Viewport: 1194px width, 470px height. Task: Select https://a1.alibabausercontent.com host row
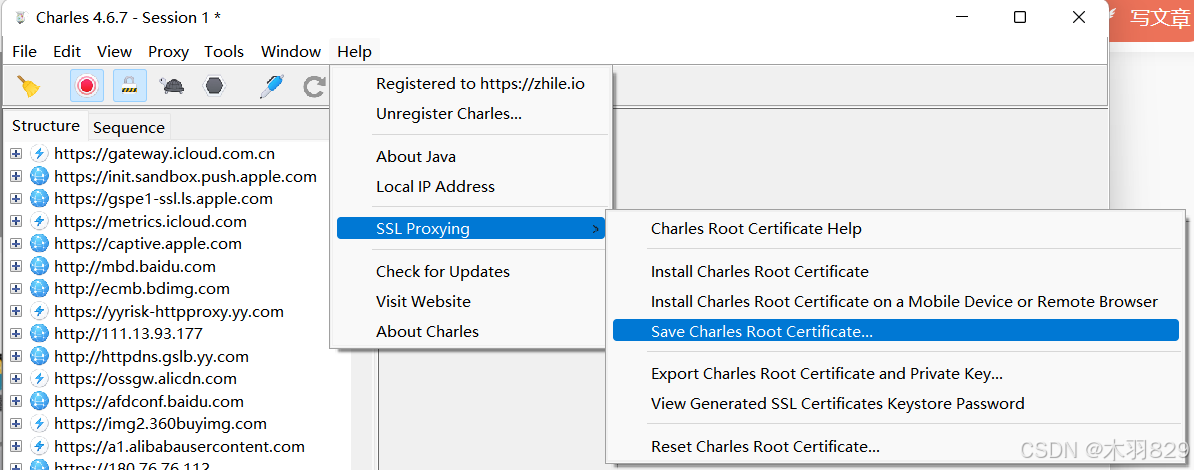tap(180, 446)
